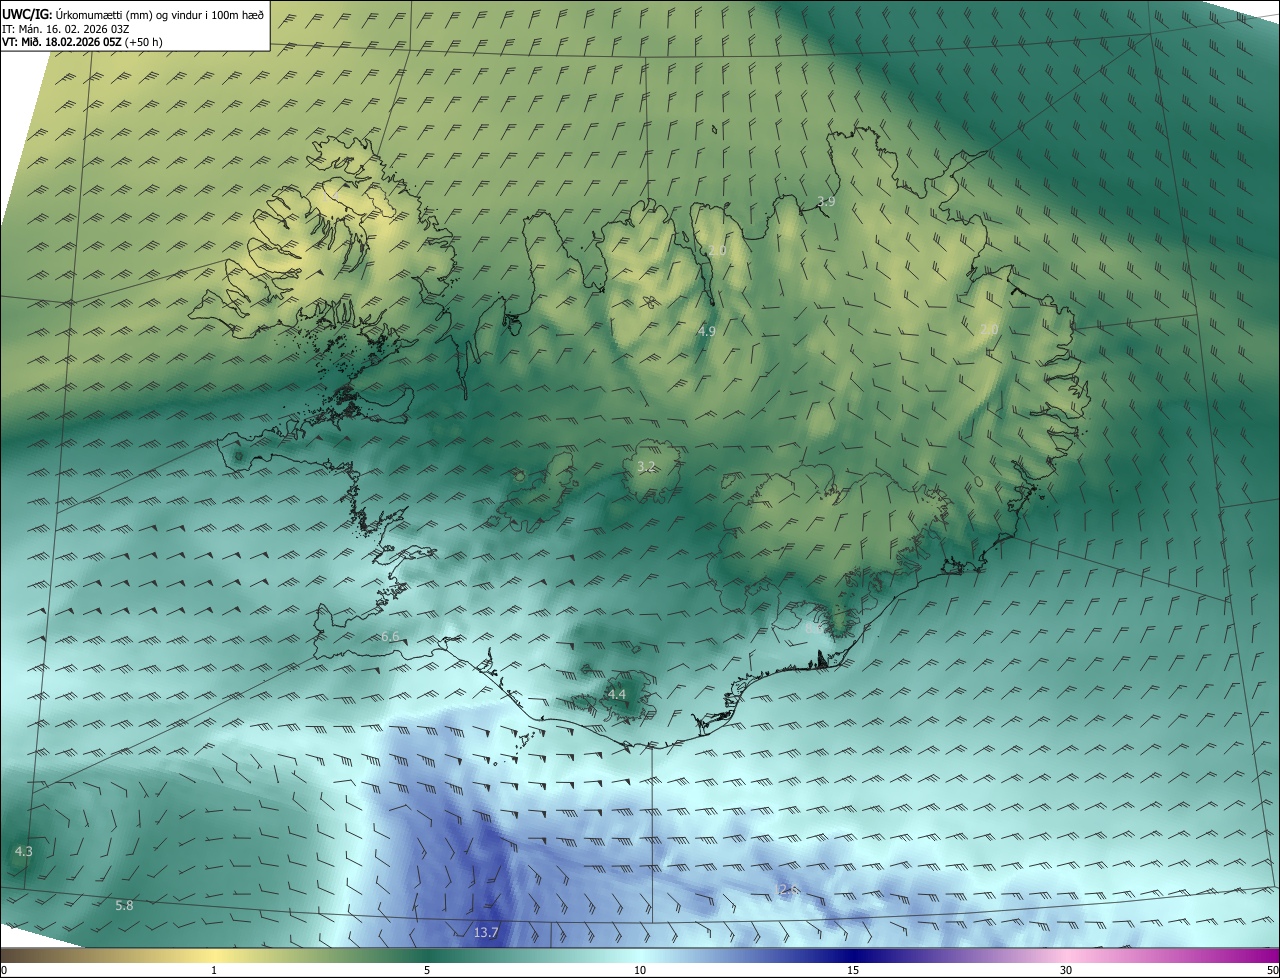Click the '6.6' value label near Reykjanes
Viewport: 1280px width, 978px height.
[x=390, y=636]
